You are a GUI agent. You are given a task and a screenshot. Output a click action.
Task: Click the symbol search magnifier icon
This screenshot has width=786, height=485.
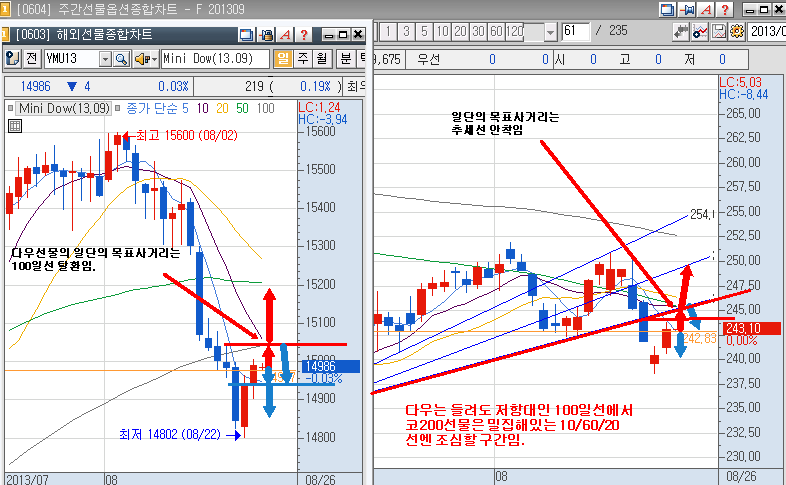point(121,58)
